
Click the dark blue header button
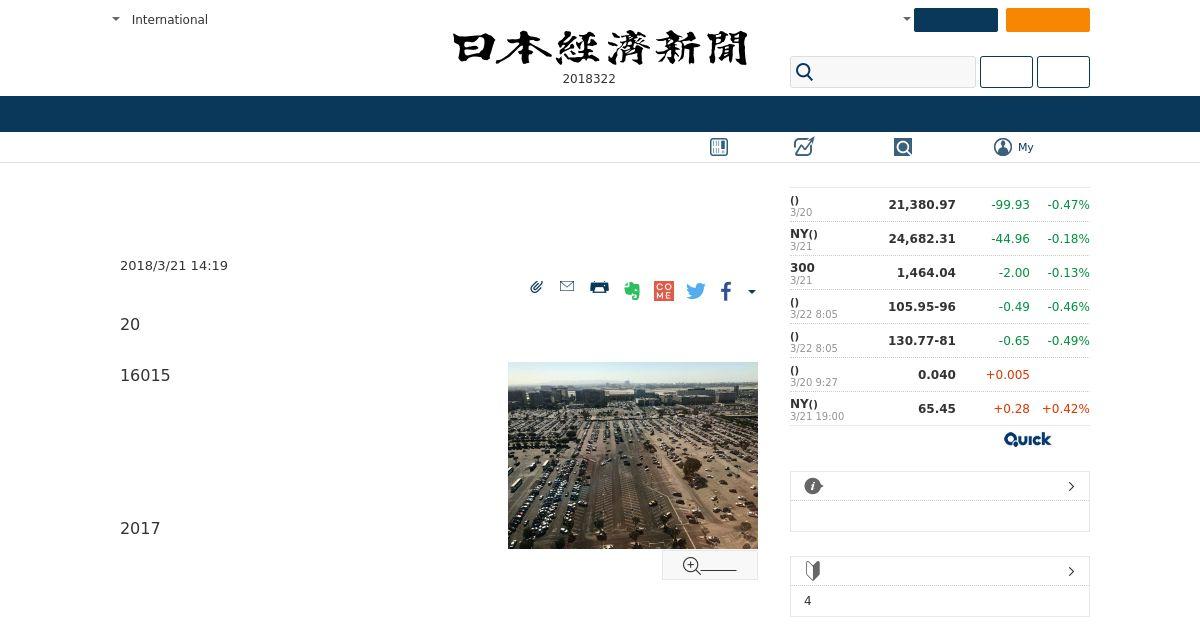956,20
